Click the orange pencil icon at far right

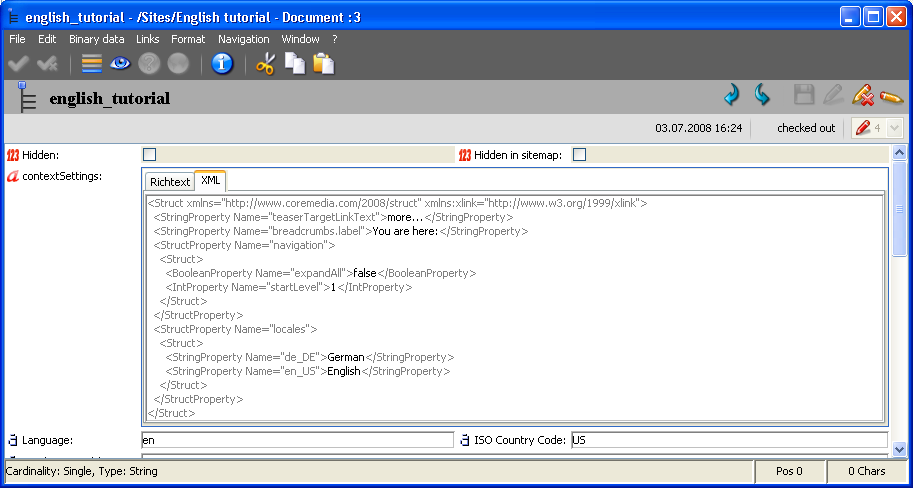pos(891,96)
